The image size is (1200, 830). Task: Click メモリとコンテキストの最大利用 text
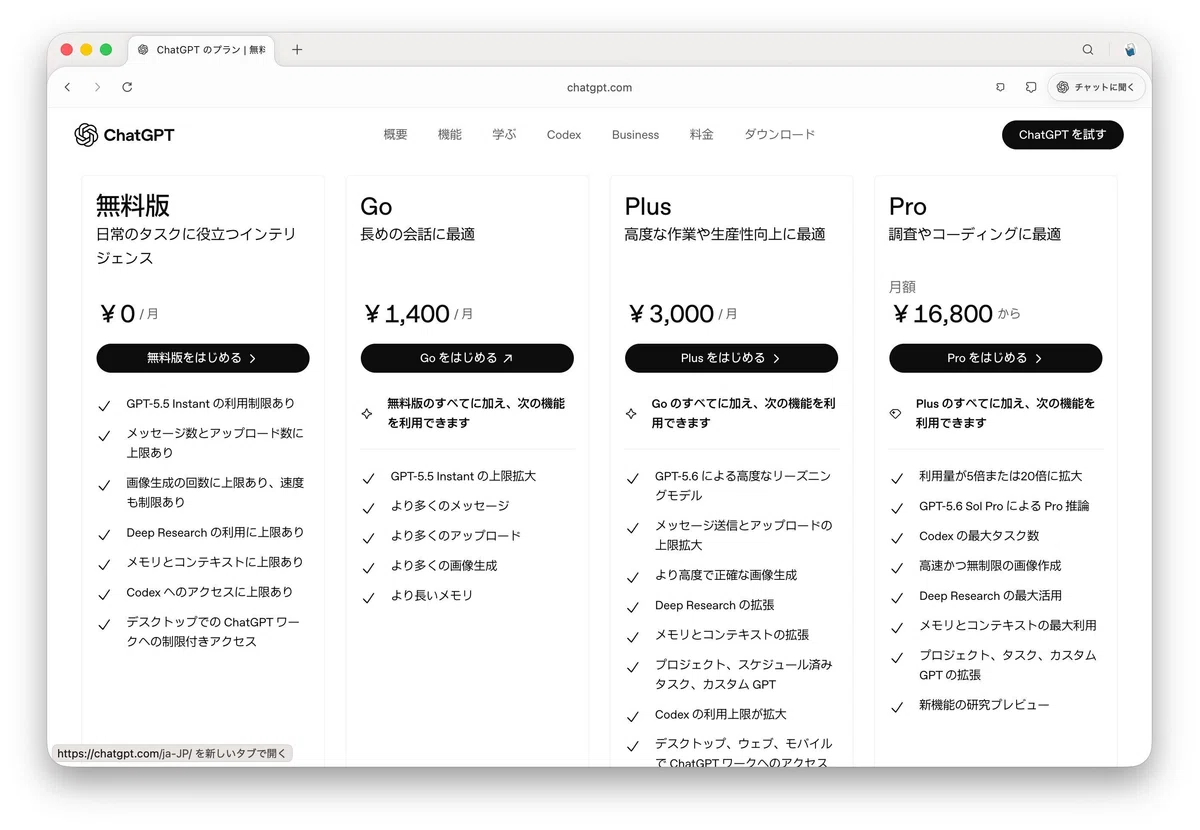click(1008, 626)
